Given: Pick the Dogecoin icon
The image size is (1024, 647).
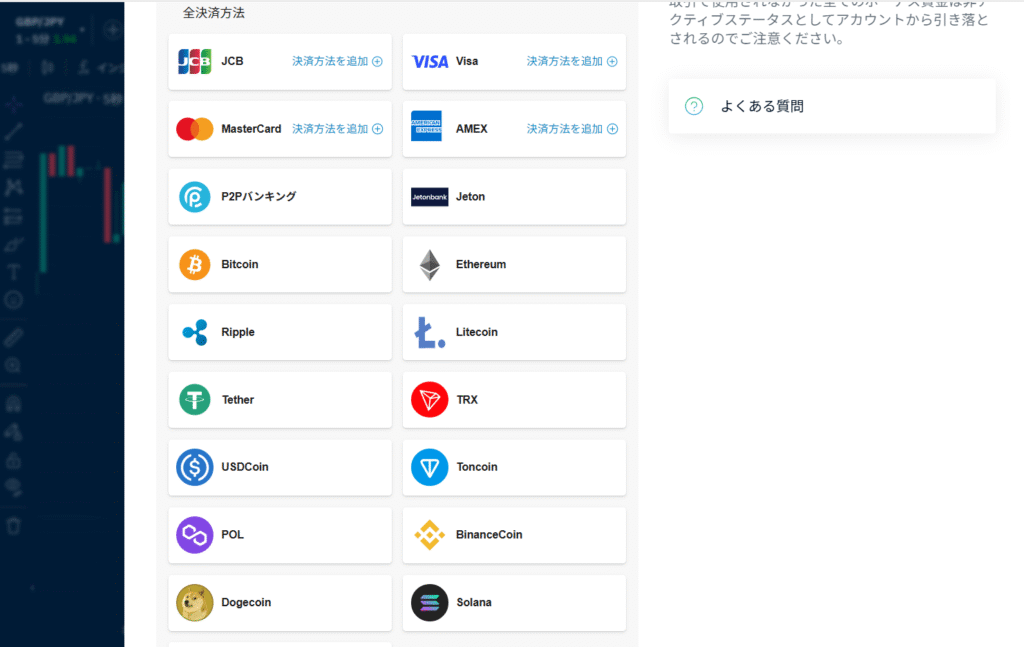Looking at the screenshot, I should pos(195,603).
